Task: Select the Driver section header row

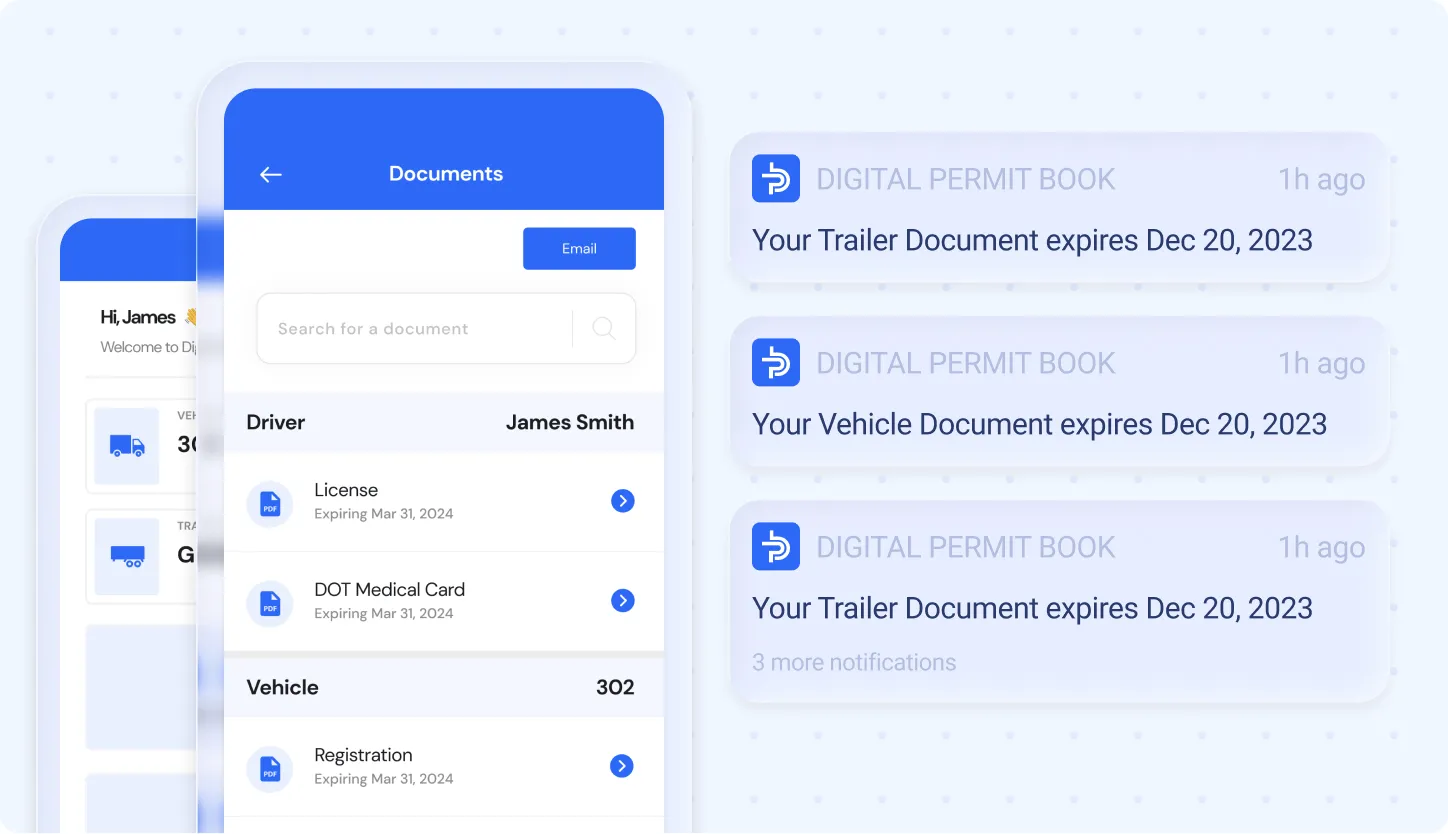Action: [x=445, y=422]
